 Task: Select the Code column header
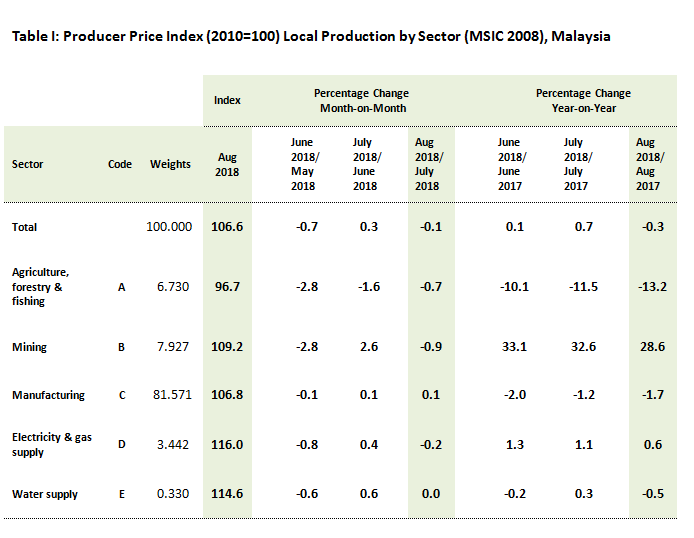[120, 164]
